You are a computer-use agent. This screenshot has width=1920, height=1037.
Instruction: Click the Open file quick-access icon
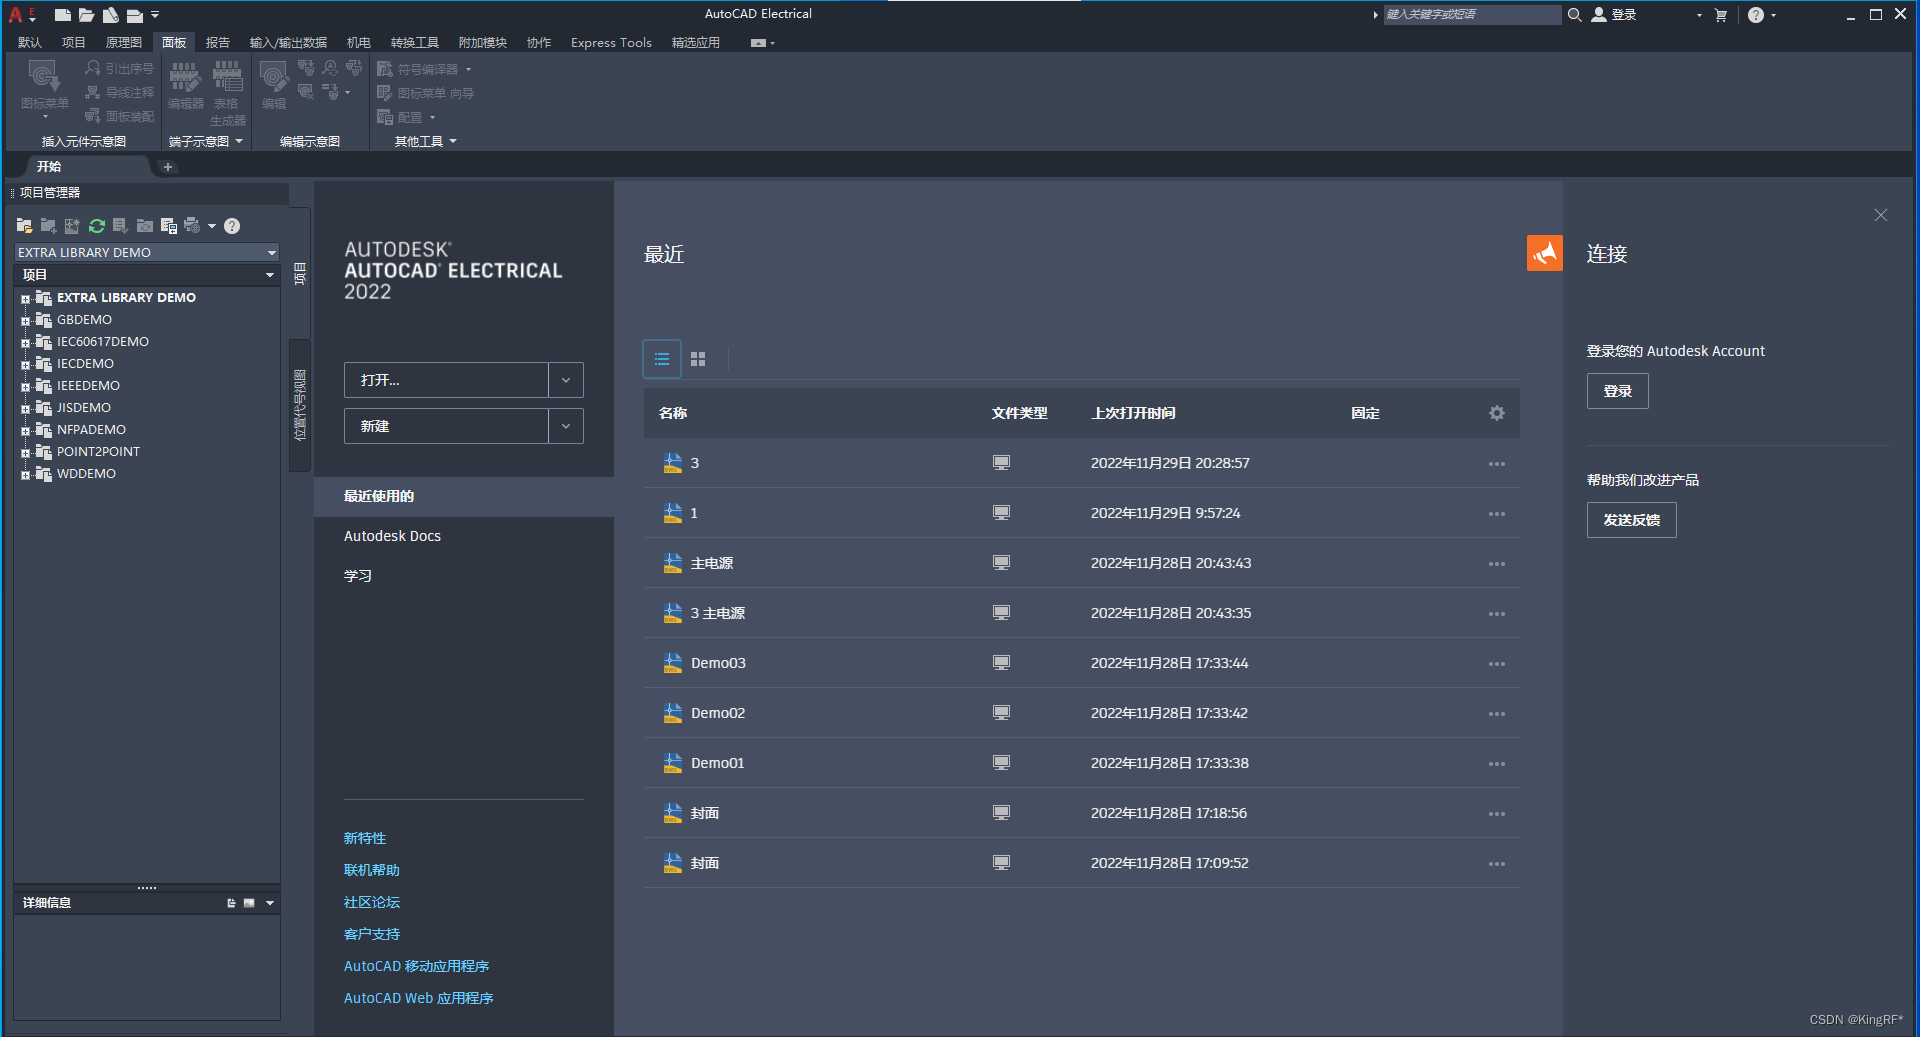[x=86, y=15]
